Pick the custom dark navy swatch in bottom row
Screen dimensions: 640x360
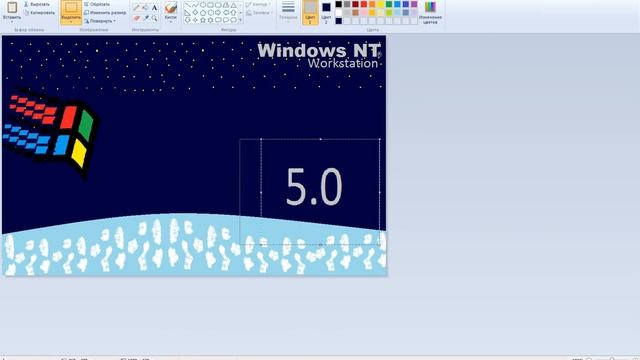(339, 21)
